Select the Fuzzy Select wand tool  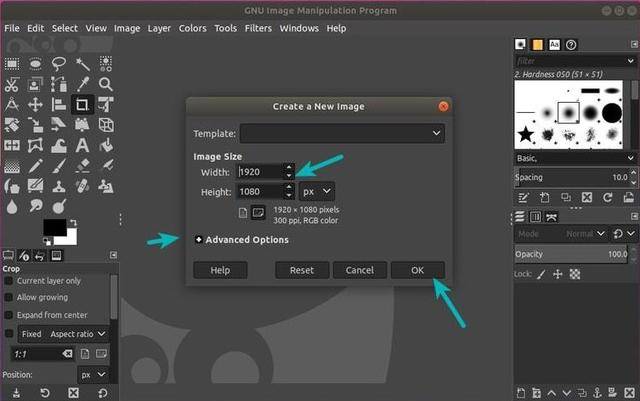tap(82, 64)
